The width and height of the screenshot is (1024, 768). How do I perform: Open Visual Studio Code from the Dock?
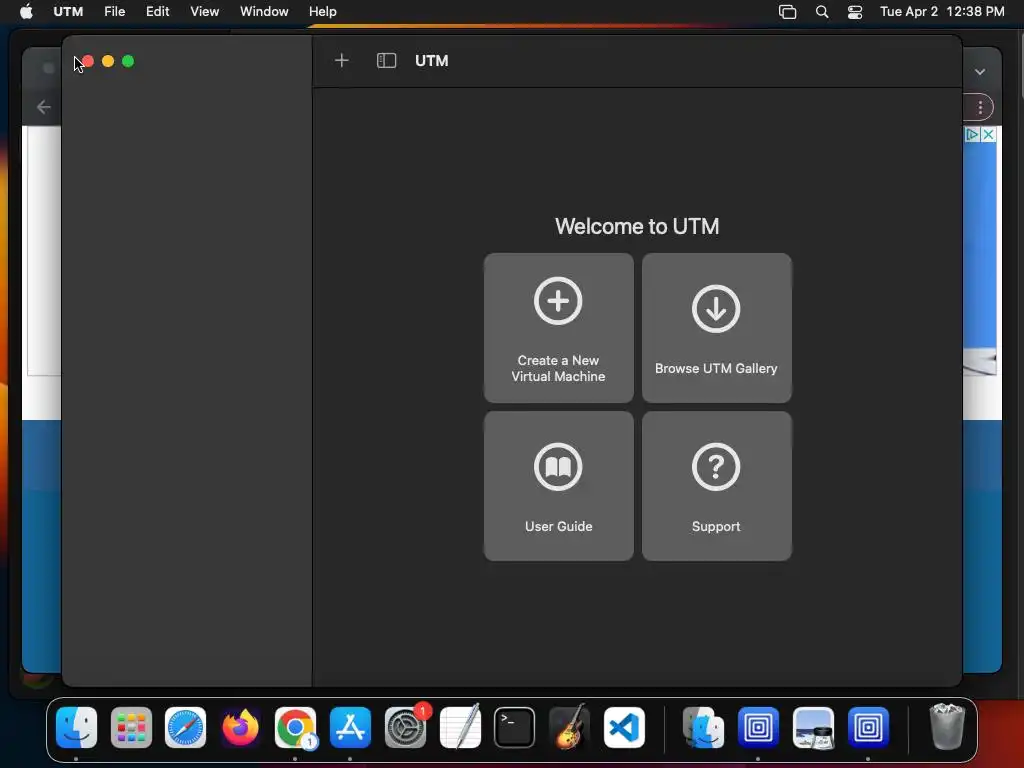click(624, 728)
